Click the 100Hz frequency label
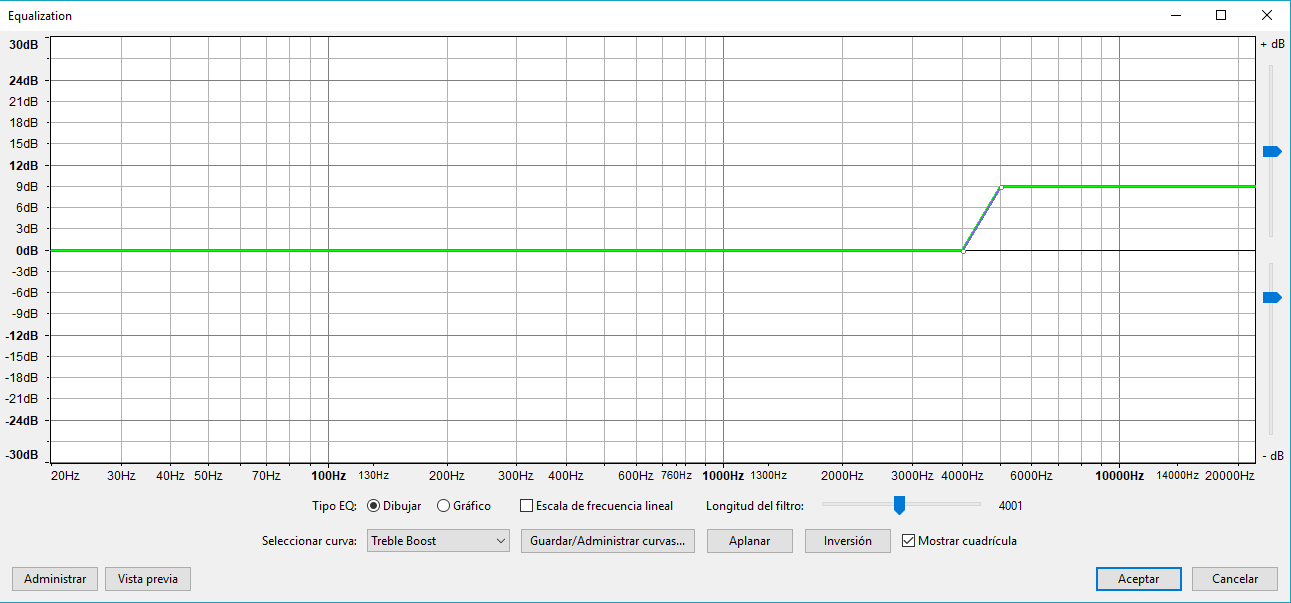 328,476
